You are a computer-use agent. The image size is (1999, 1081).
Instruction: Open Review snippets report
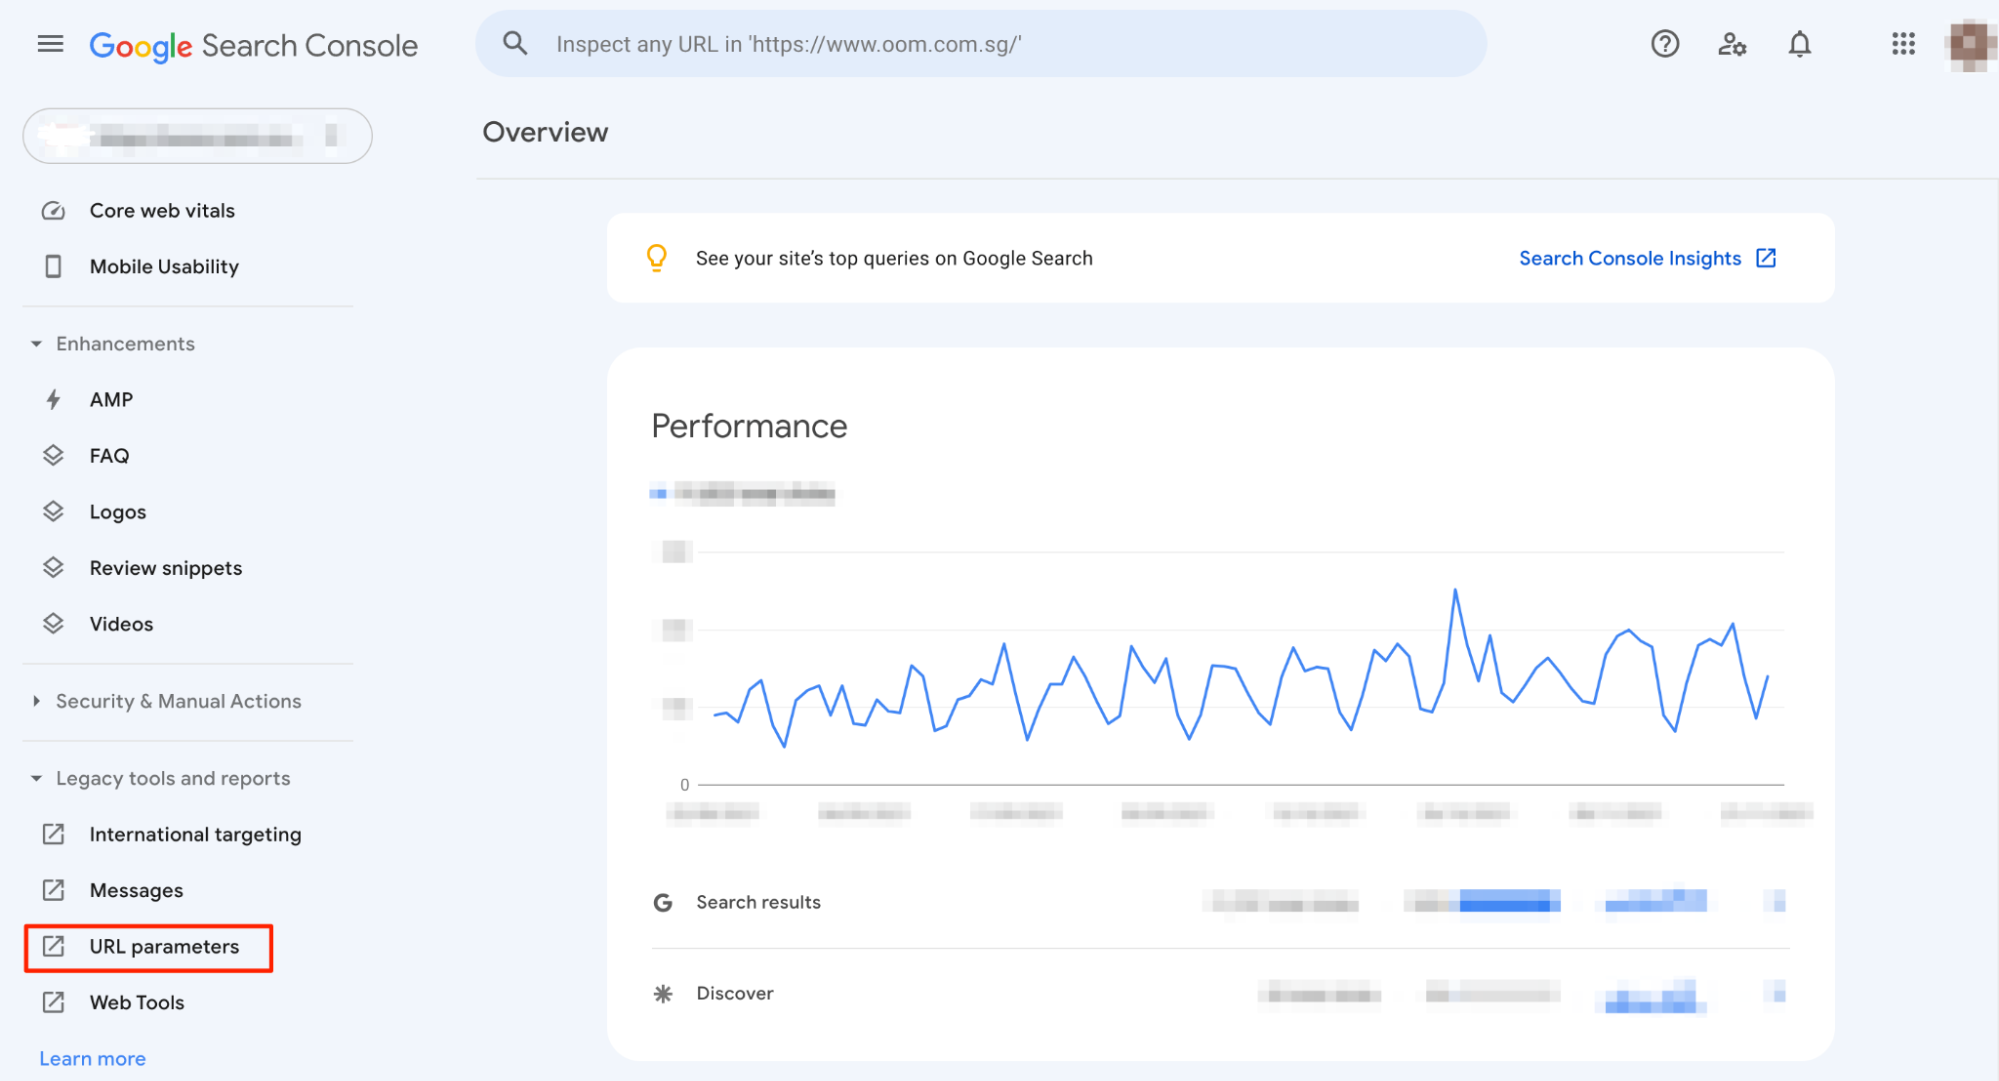(166, 568)
